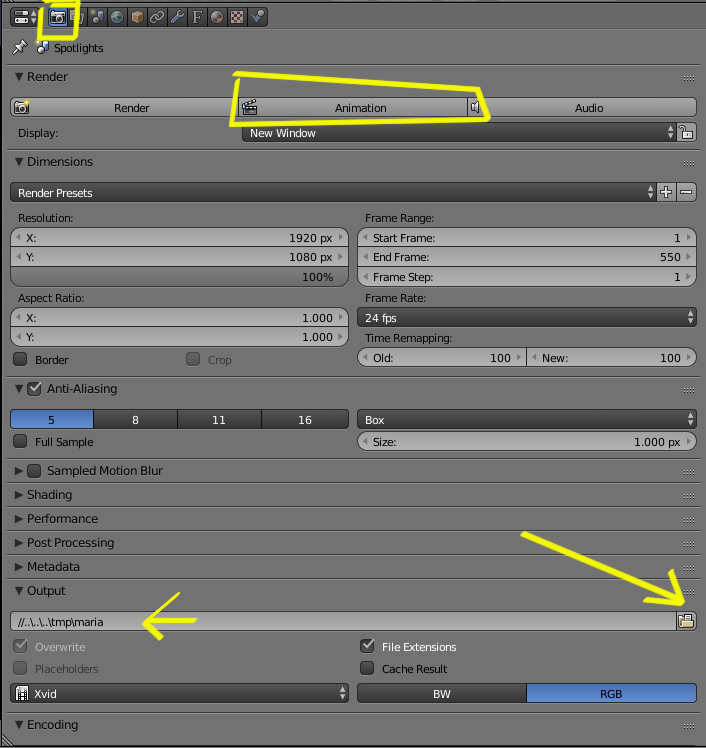Select the Render properties camera tab

click(58, 17)
